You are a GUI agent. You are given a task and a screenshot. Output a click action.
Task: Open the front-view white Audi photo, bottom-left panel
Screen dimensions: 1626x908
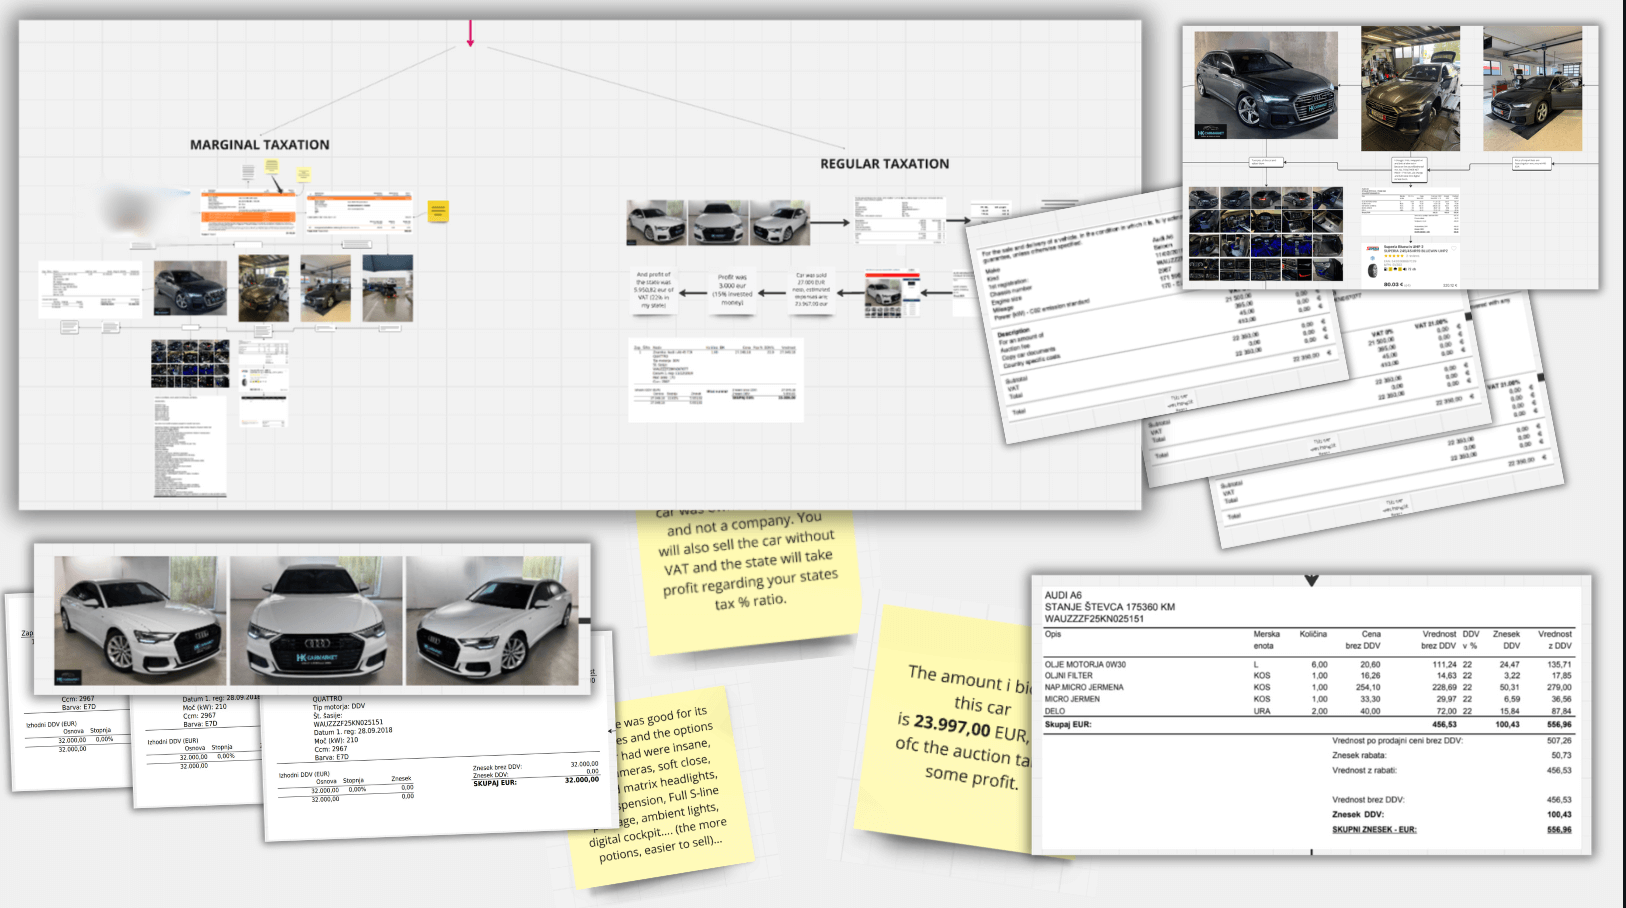click(x=316, y=620)
